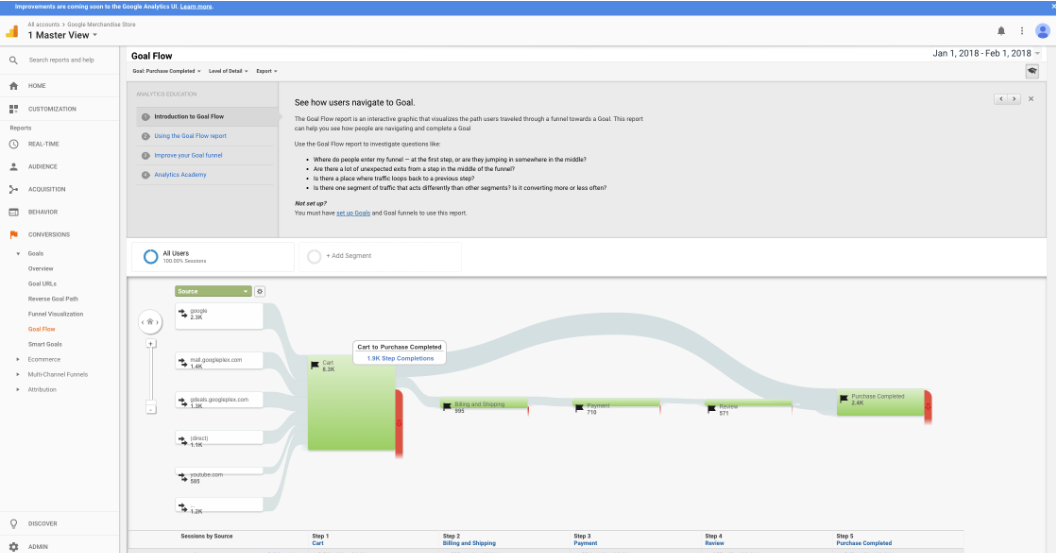1056x553 pixels.
Task: Open Smart Goals report
Action: [44, 344]
